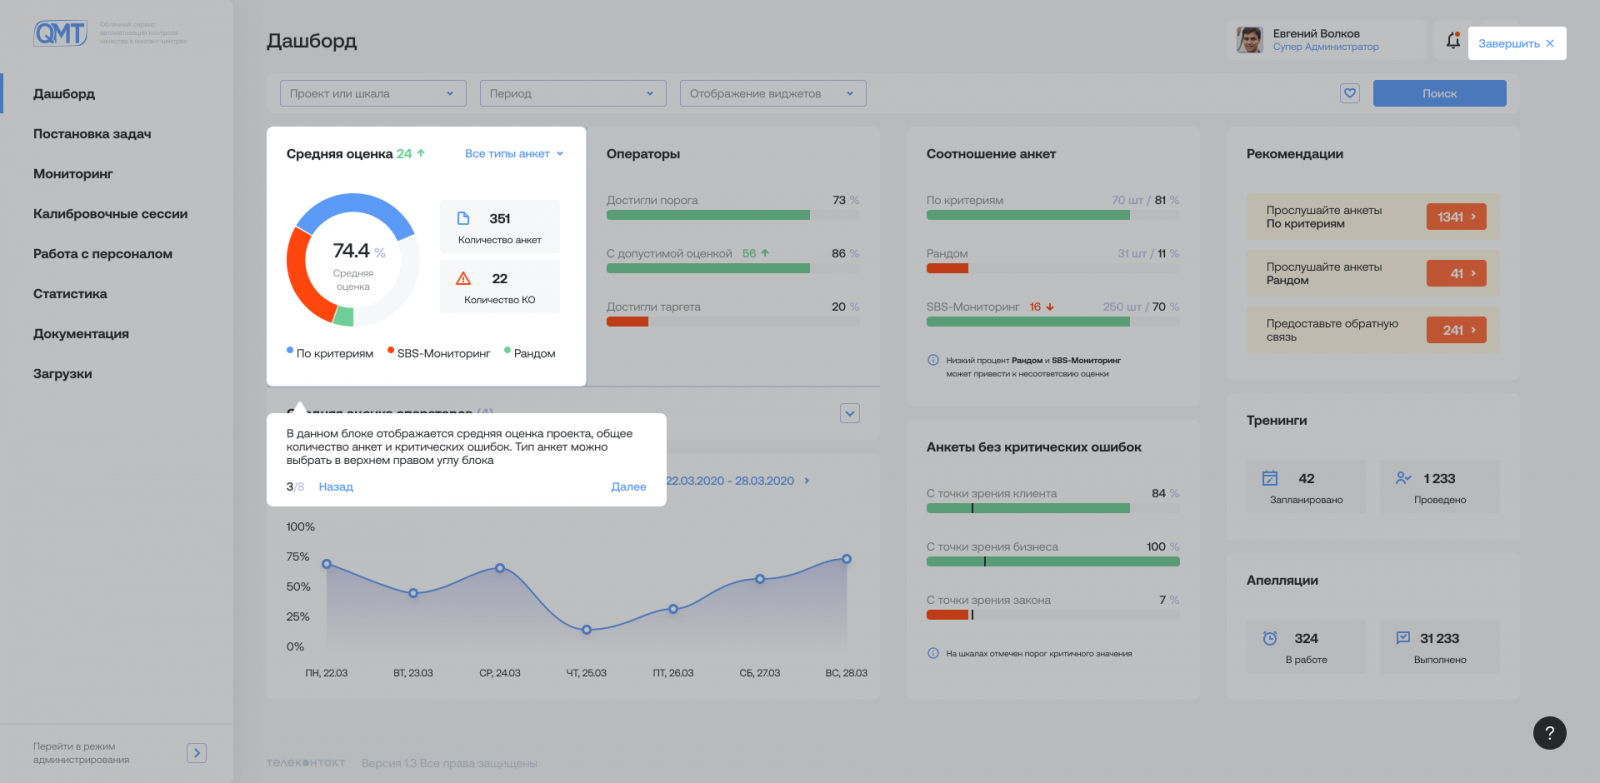Click the completed appeals checkmark icon

[x=1403, y=638]
